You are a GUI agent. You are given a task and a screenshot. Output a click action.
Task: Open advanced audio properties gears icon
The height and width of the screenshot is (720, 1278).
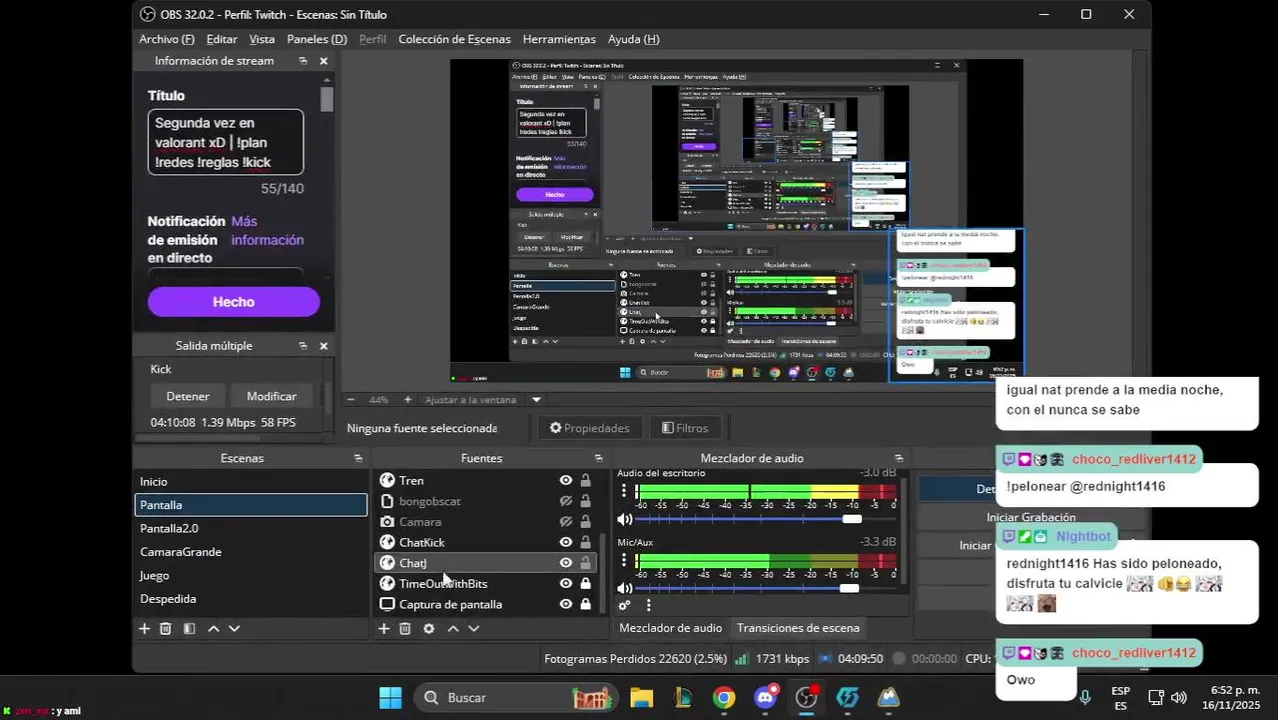(x=625, y=605)
